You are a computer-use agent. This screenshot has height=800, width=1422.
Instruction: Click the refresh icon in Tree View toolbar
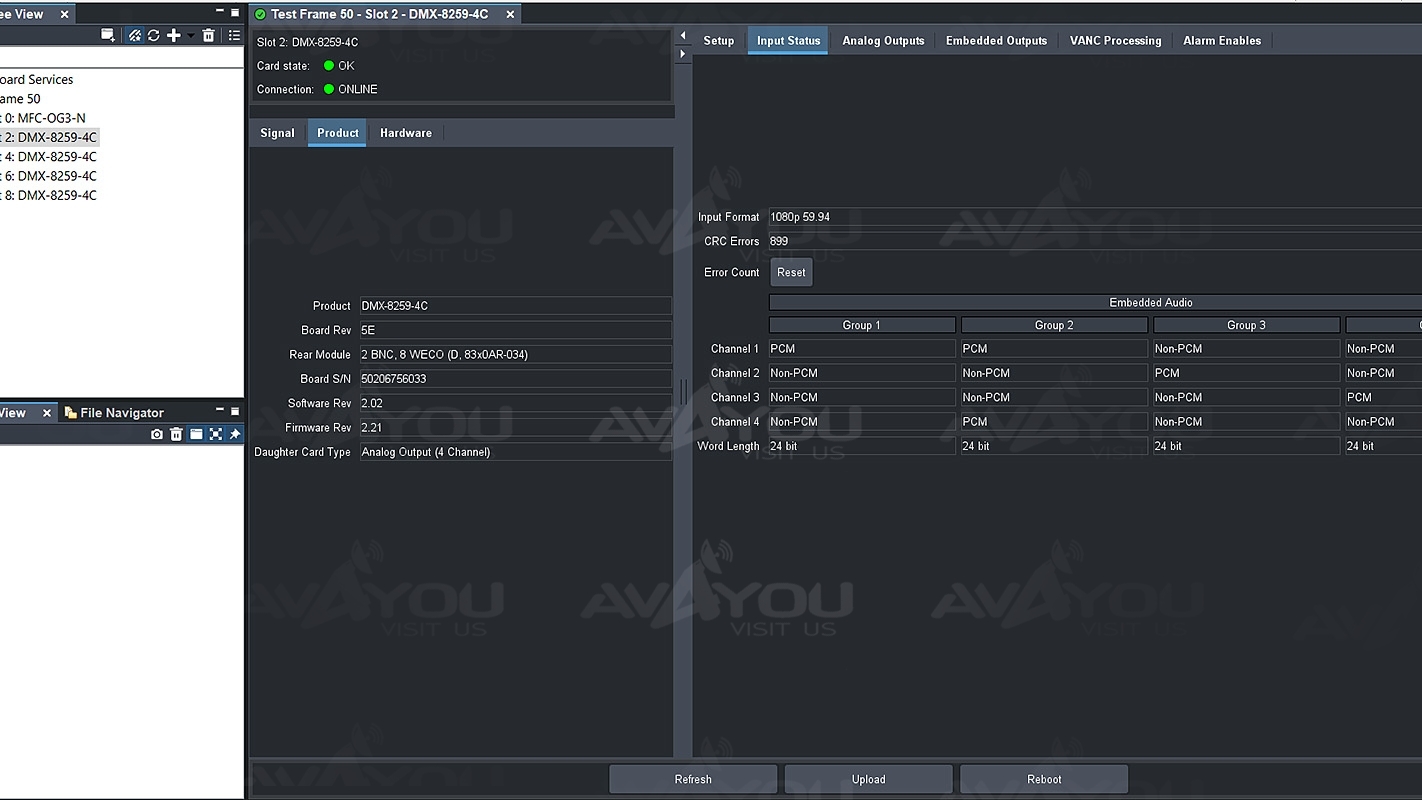coord(154,36)
